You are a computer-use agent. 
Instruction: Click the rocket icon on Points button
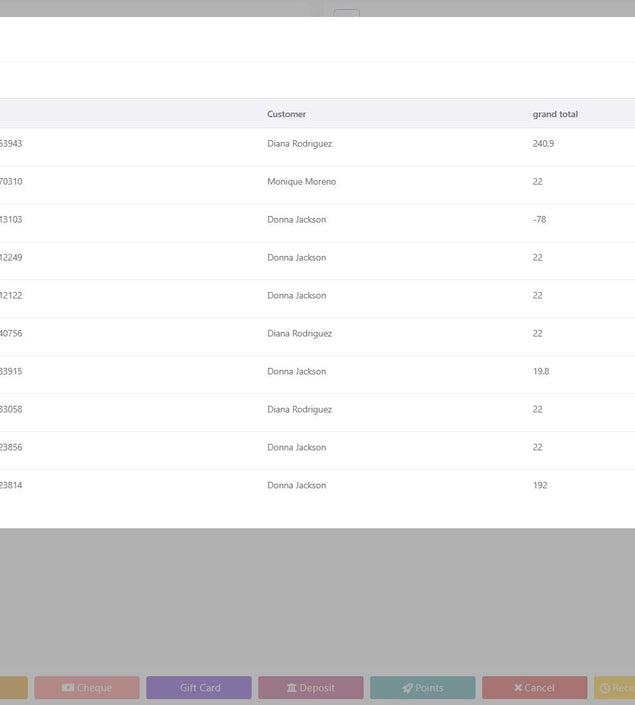pyautogui.click(x=408, y=688)
